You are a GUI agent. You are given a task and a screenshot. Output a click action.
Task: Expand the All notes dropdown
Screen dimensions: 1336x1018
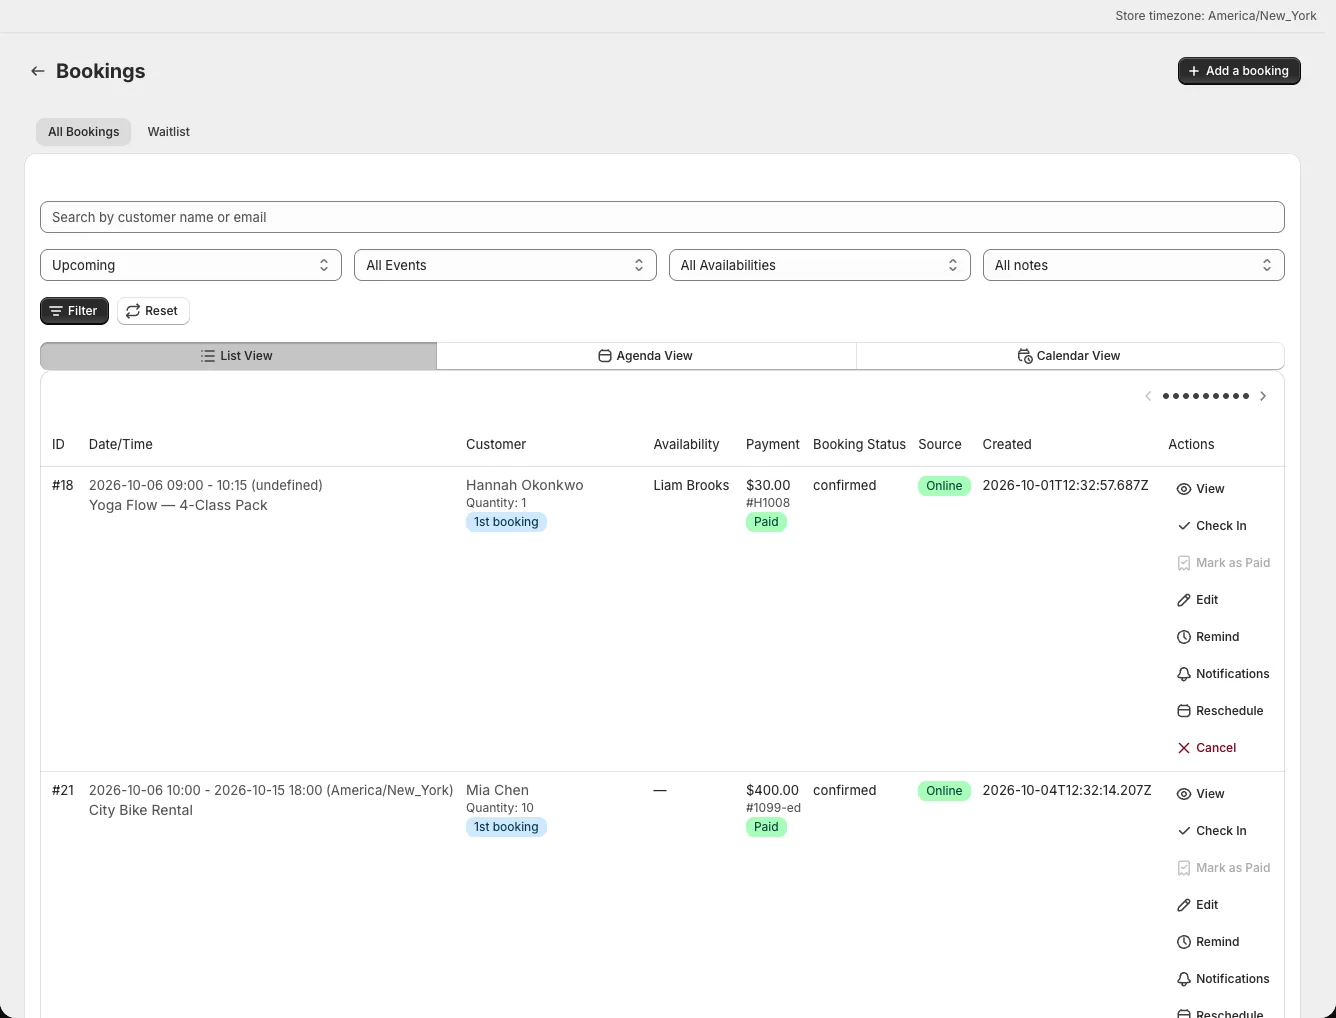tap(1133, 265)
